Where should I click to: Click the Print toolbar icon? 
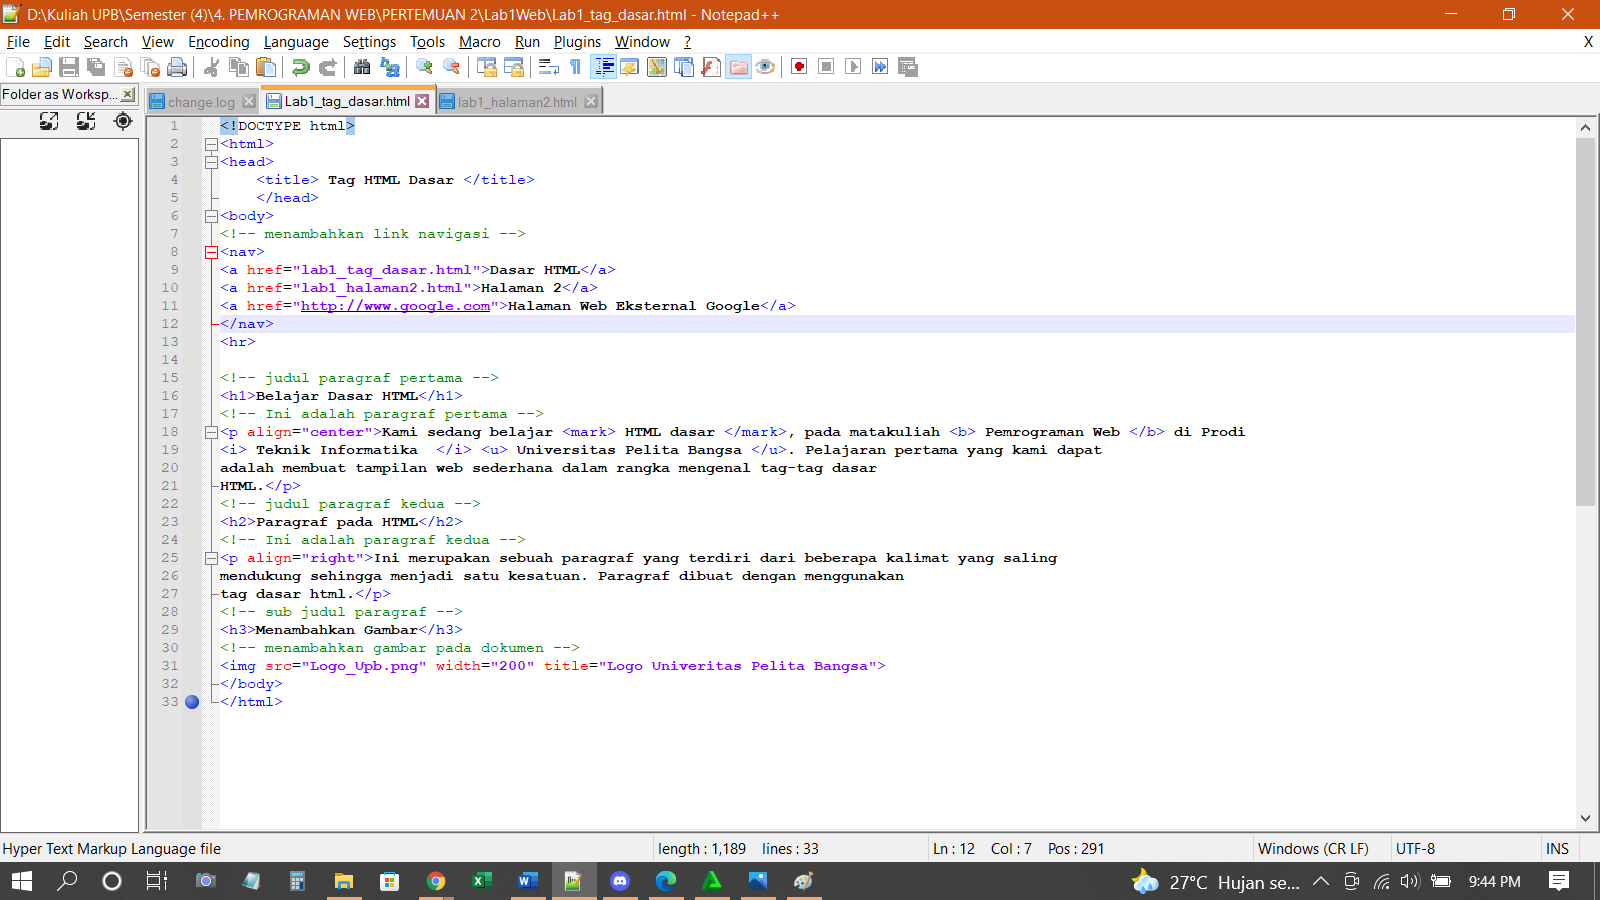[x=177, y=67]
